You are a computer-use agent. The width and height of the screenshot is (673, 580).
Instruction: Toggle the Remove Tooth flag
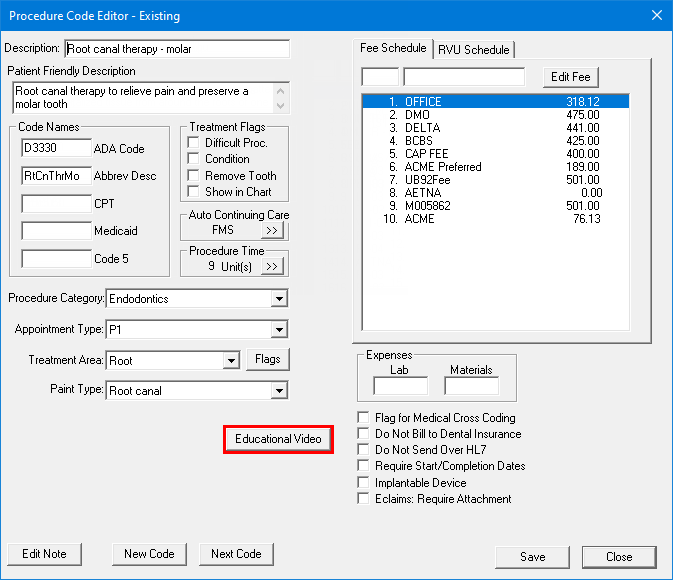[x=194, y=175]
